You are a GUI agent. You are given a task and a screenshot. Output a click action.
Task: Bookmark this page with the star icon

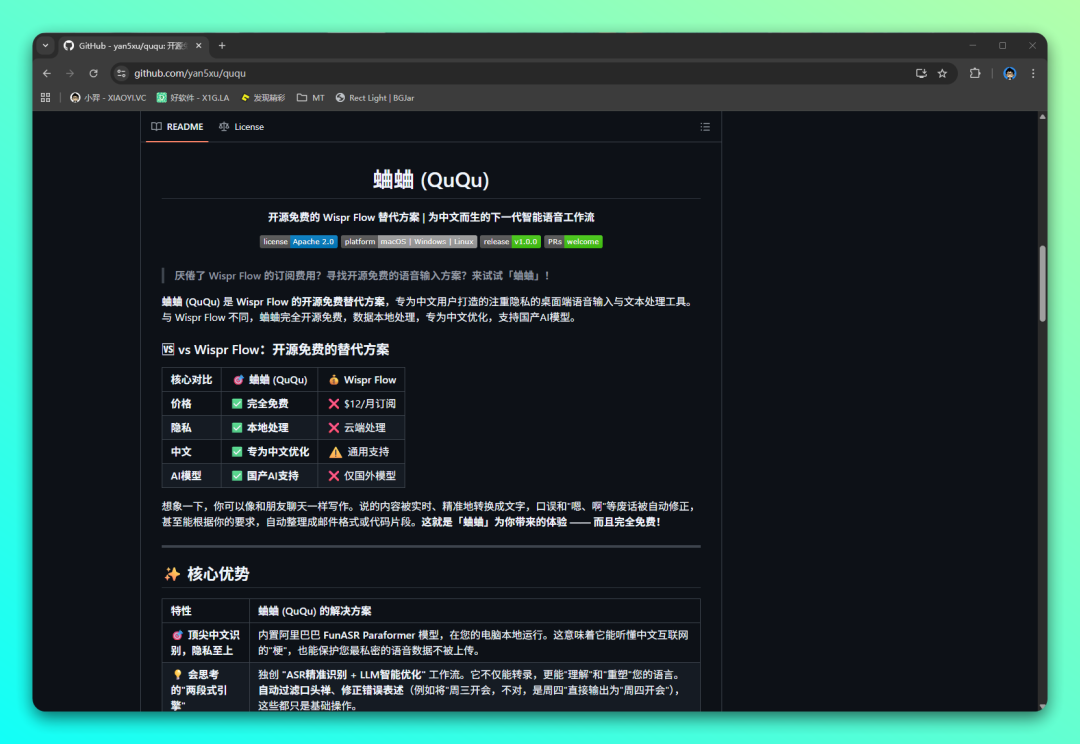942,73
